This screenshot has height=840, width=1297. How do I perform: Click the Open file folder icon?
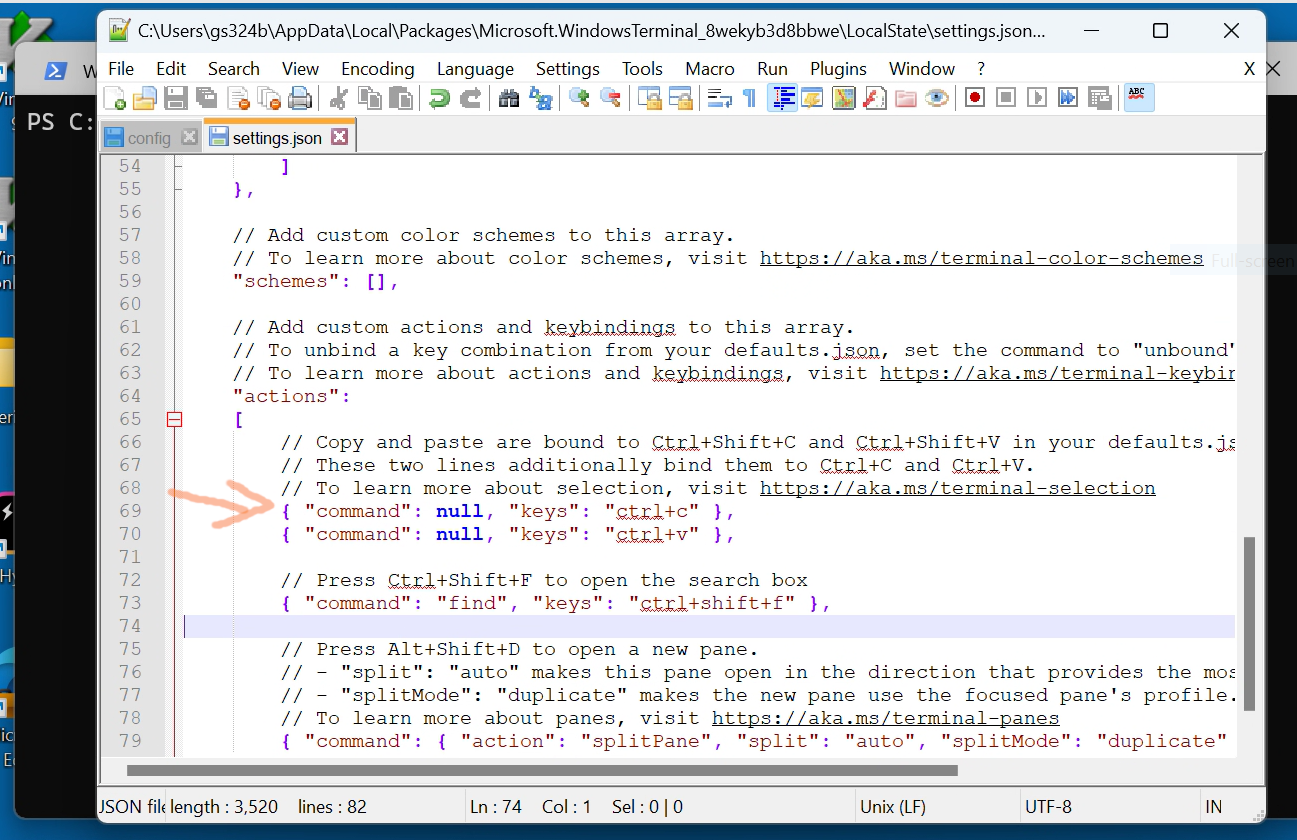pos(145,98)
